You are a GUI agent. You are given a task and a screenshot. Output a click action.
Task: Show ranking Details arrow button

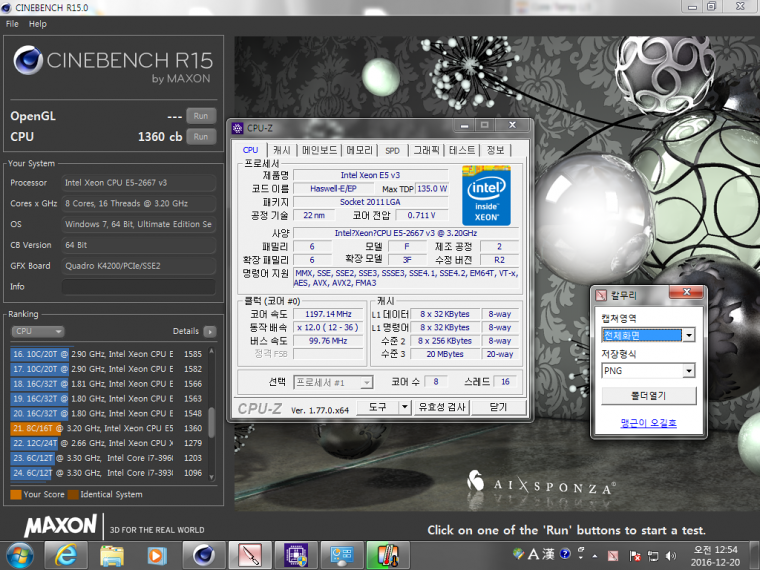click(210, 332)
